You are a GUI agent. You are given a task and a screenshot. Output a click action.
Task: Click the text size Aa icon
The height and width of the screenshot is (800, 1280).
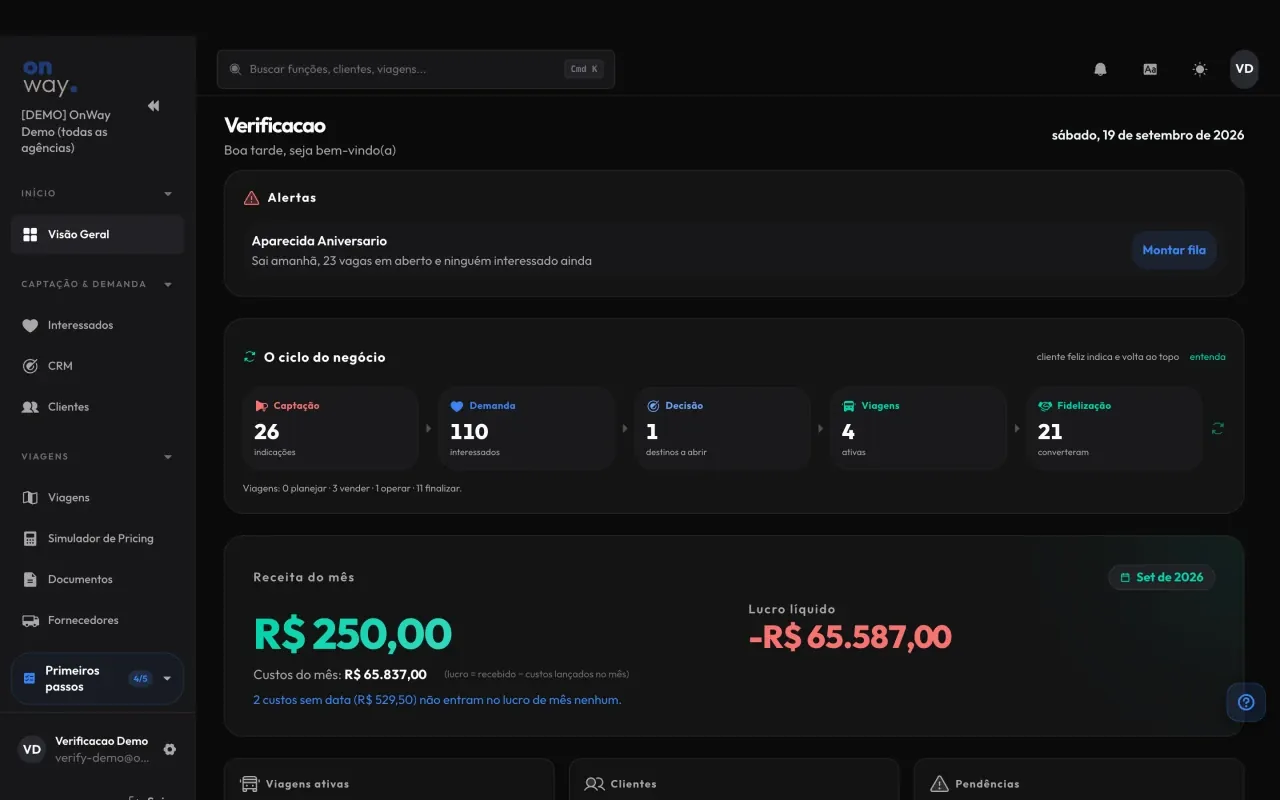1150,69
